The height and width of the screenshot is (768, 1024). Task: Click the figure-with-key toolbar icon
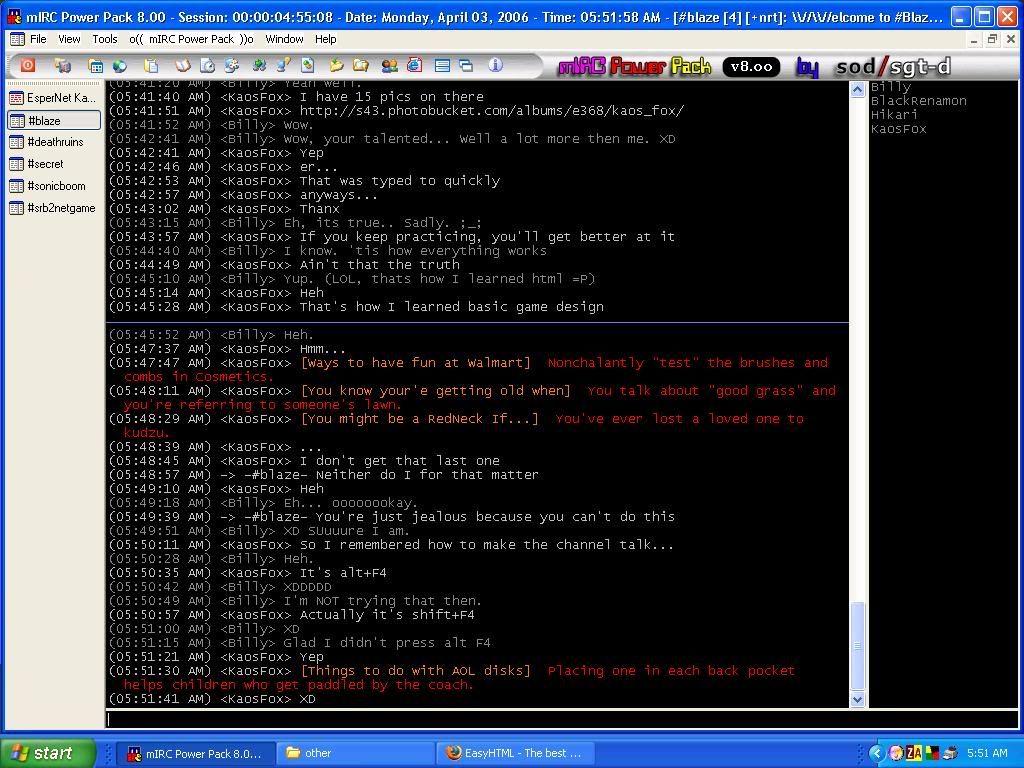coord(283,65)
